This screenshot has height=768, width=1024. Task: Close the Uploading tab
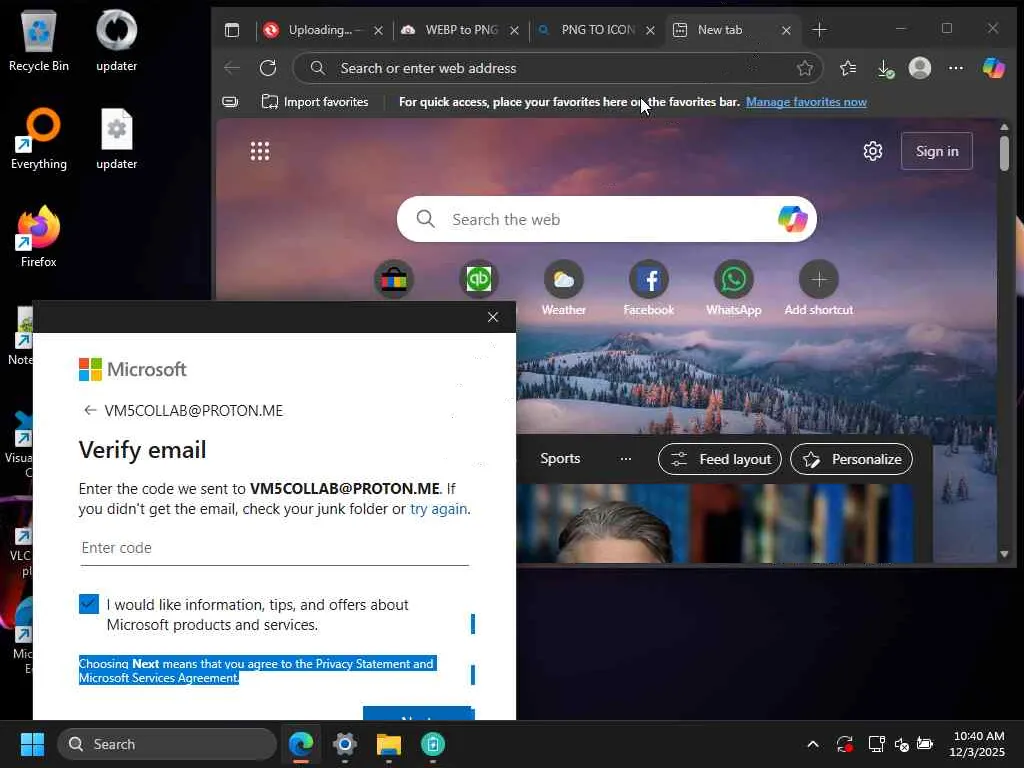(x=378, y=31)
